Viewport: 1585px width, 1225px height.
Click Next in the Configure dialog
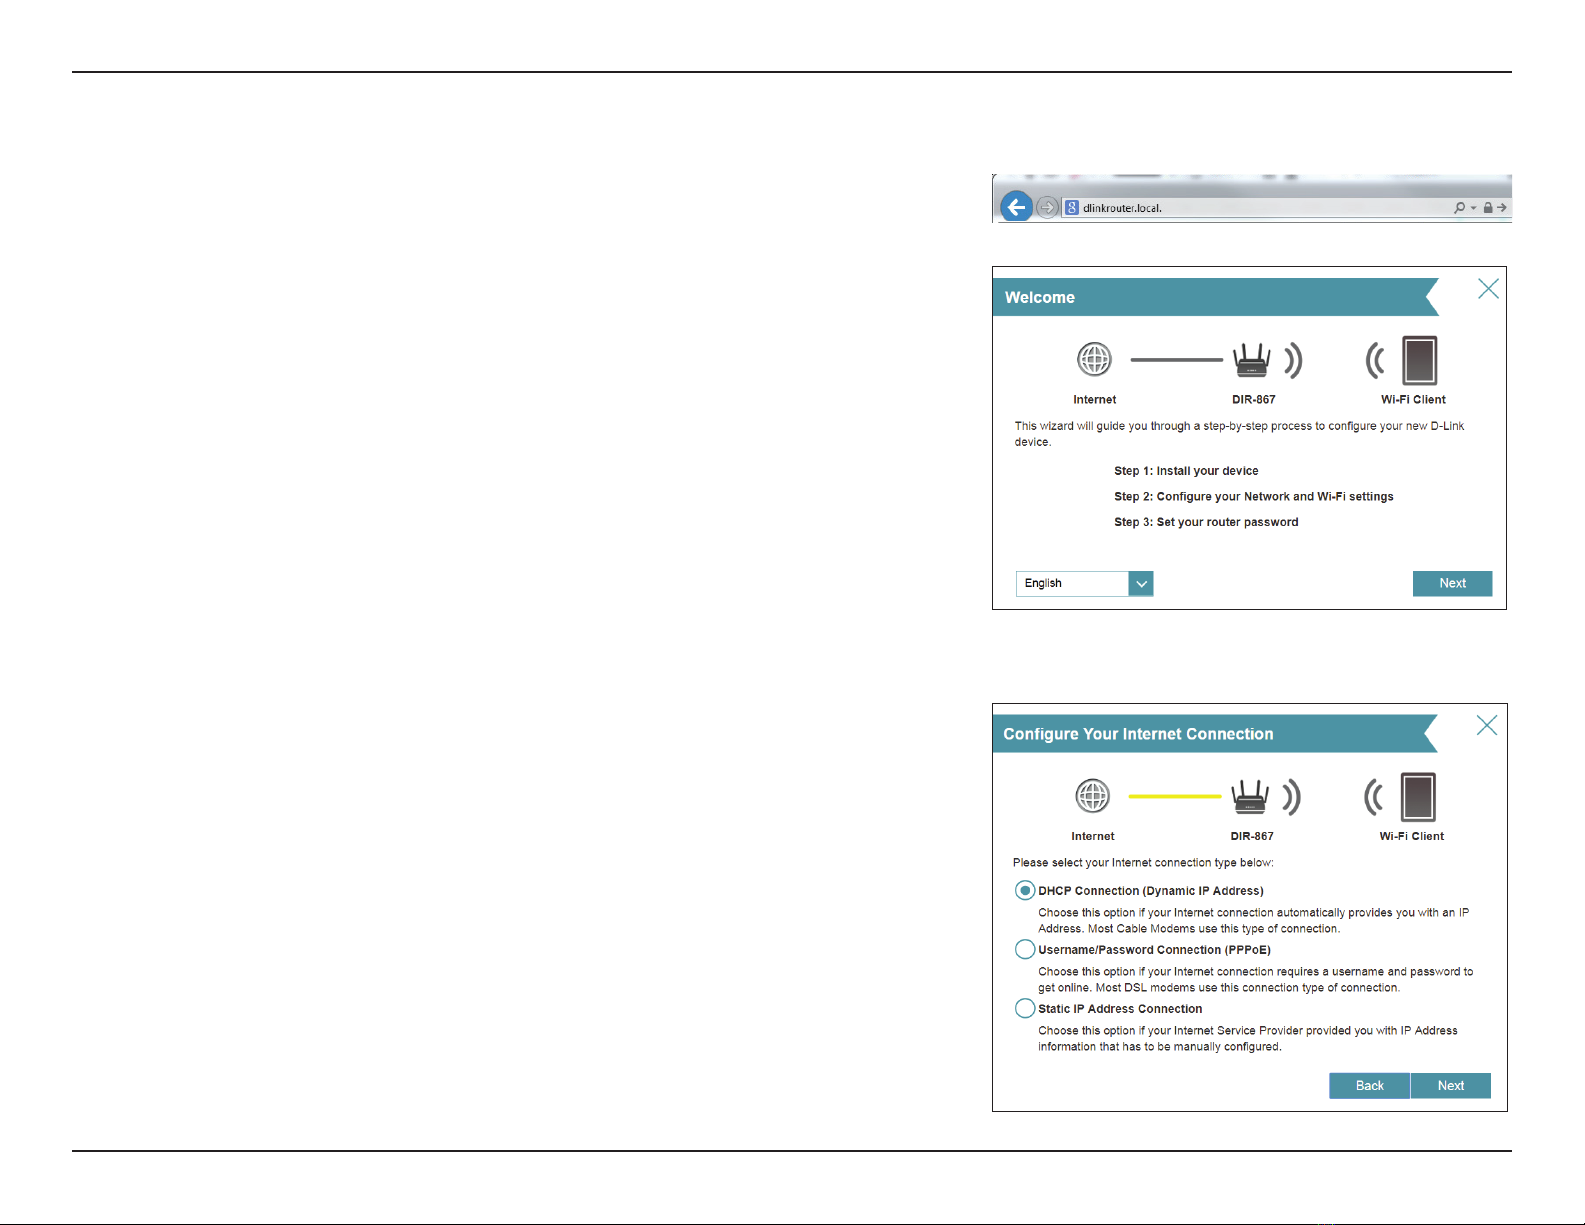tap(1451, 1086)
